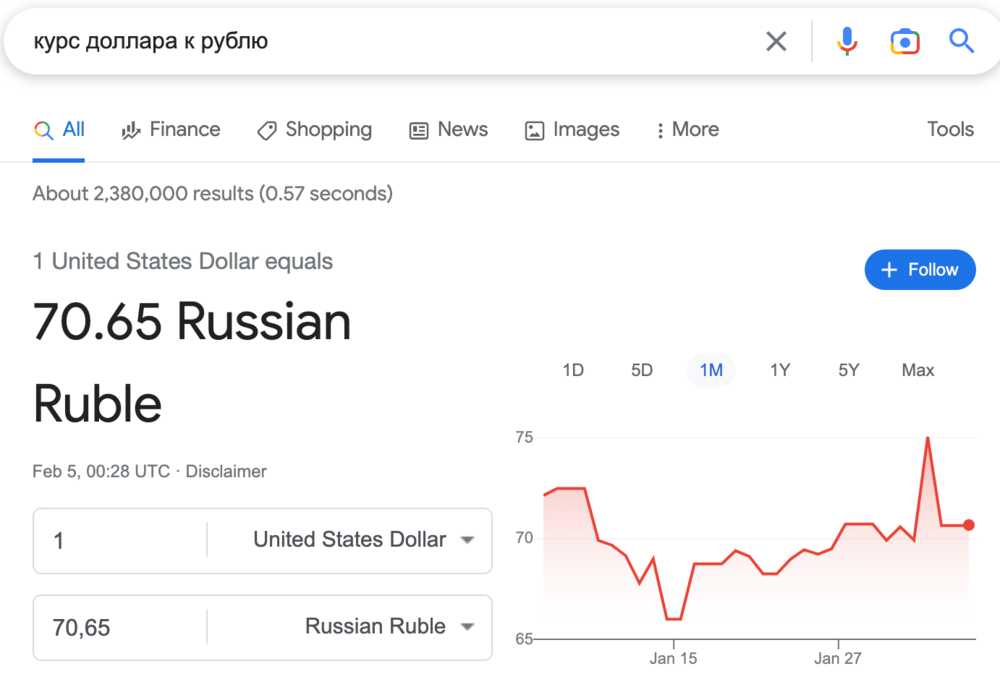Clear the search box with the X icon
This screenshot has height=687, width=1000.
[x=776, y=41]
